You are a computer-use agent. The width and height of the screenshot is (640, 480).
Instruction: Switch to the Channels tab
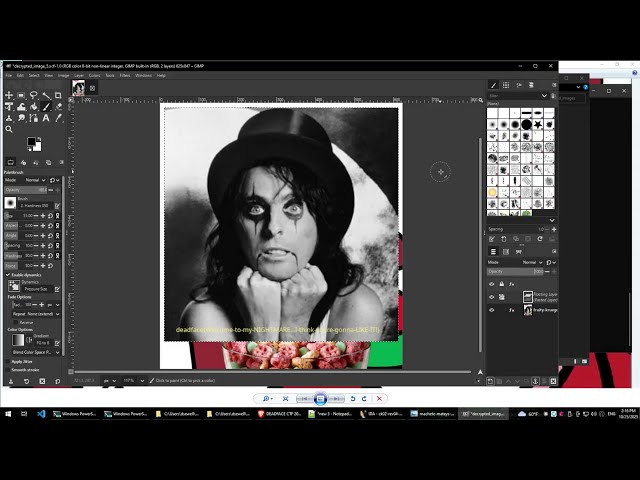(506, 252)
